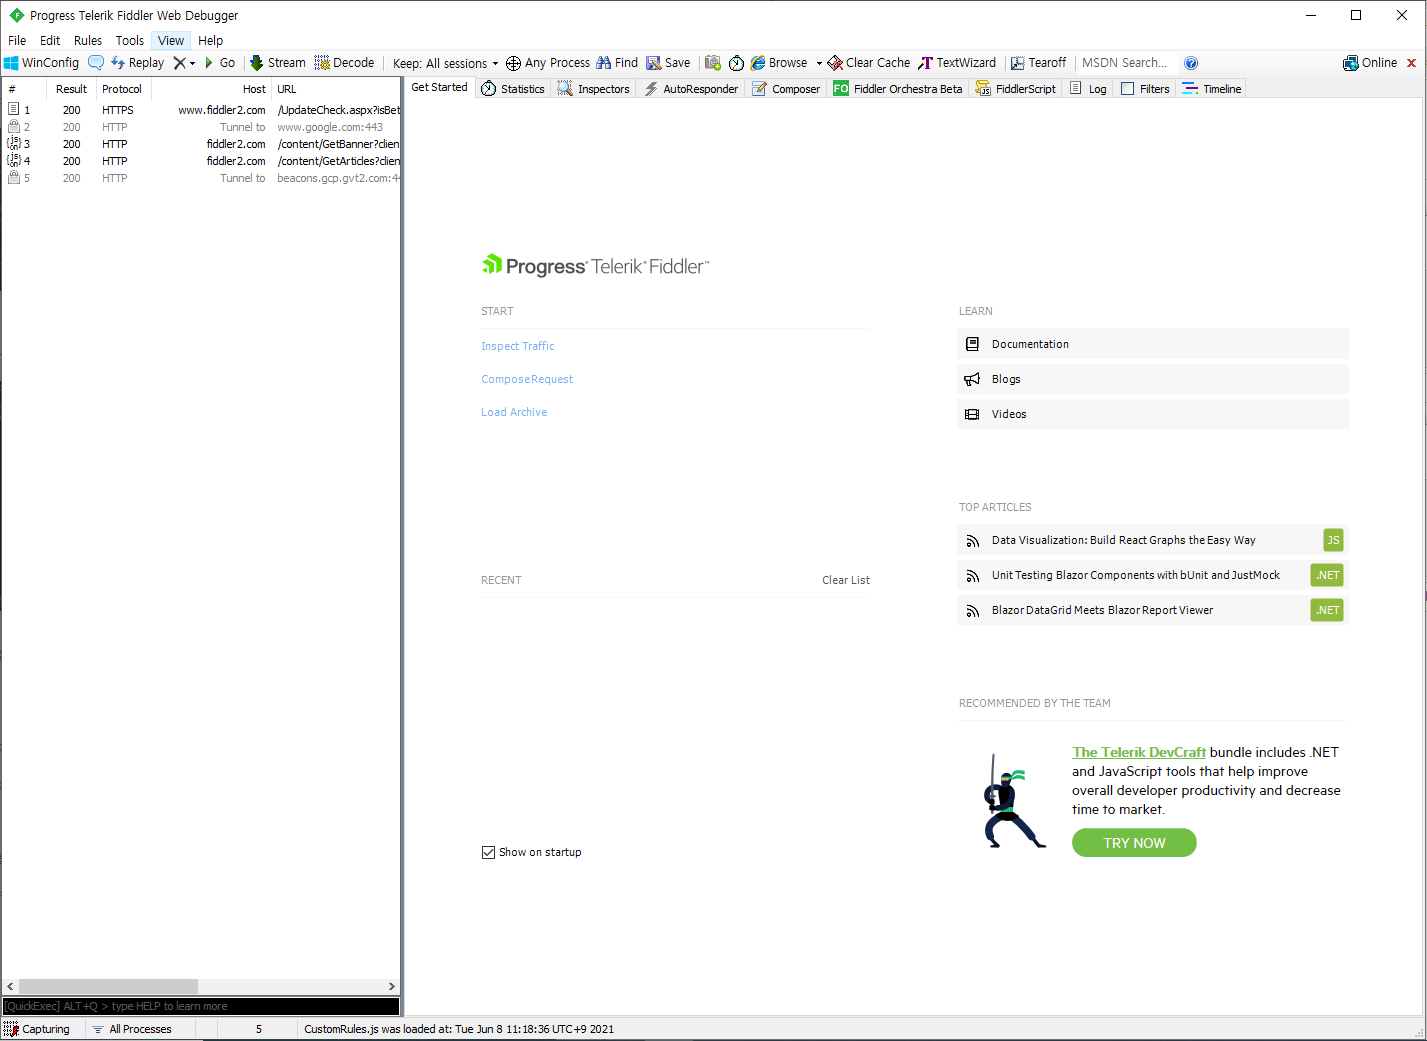Select session 4 GetArticles row
The image size is (1427, 1041).
(x=201, y=161)
